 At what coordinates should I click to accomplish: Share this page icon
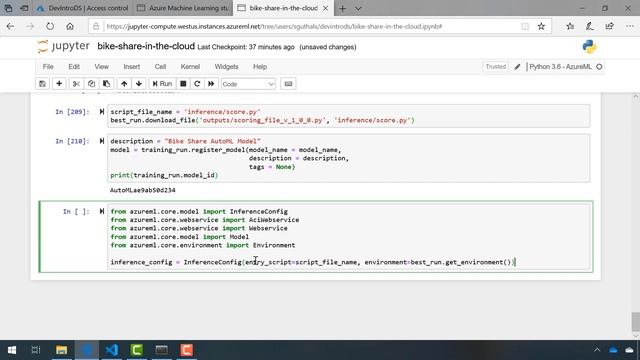609,27
